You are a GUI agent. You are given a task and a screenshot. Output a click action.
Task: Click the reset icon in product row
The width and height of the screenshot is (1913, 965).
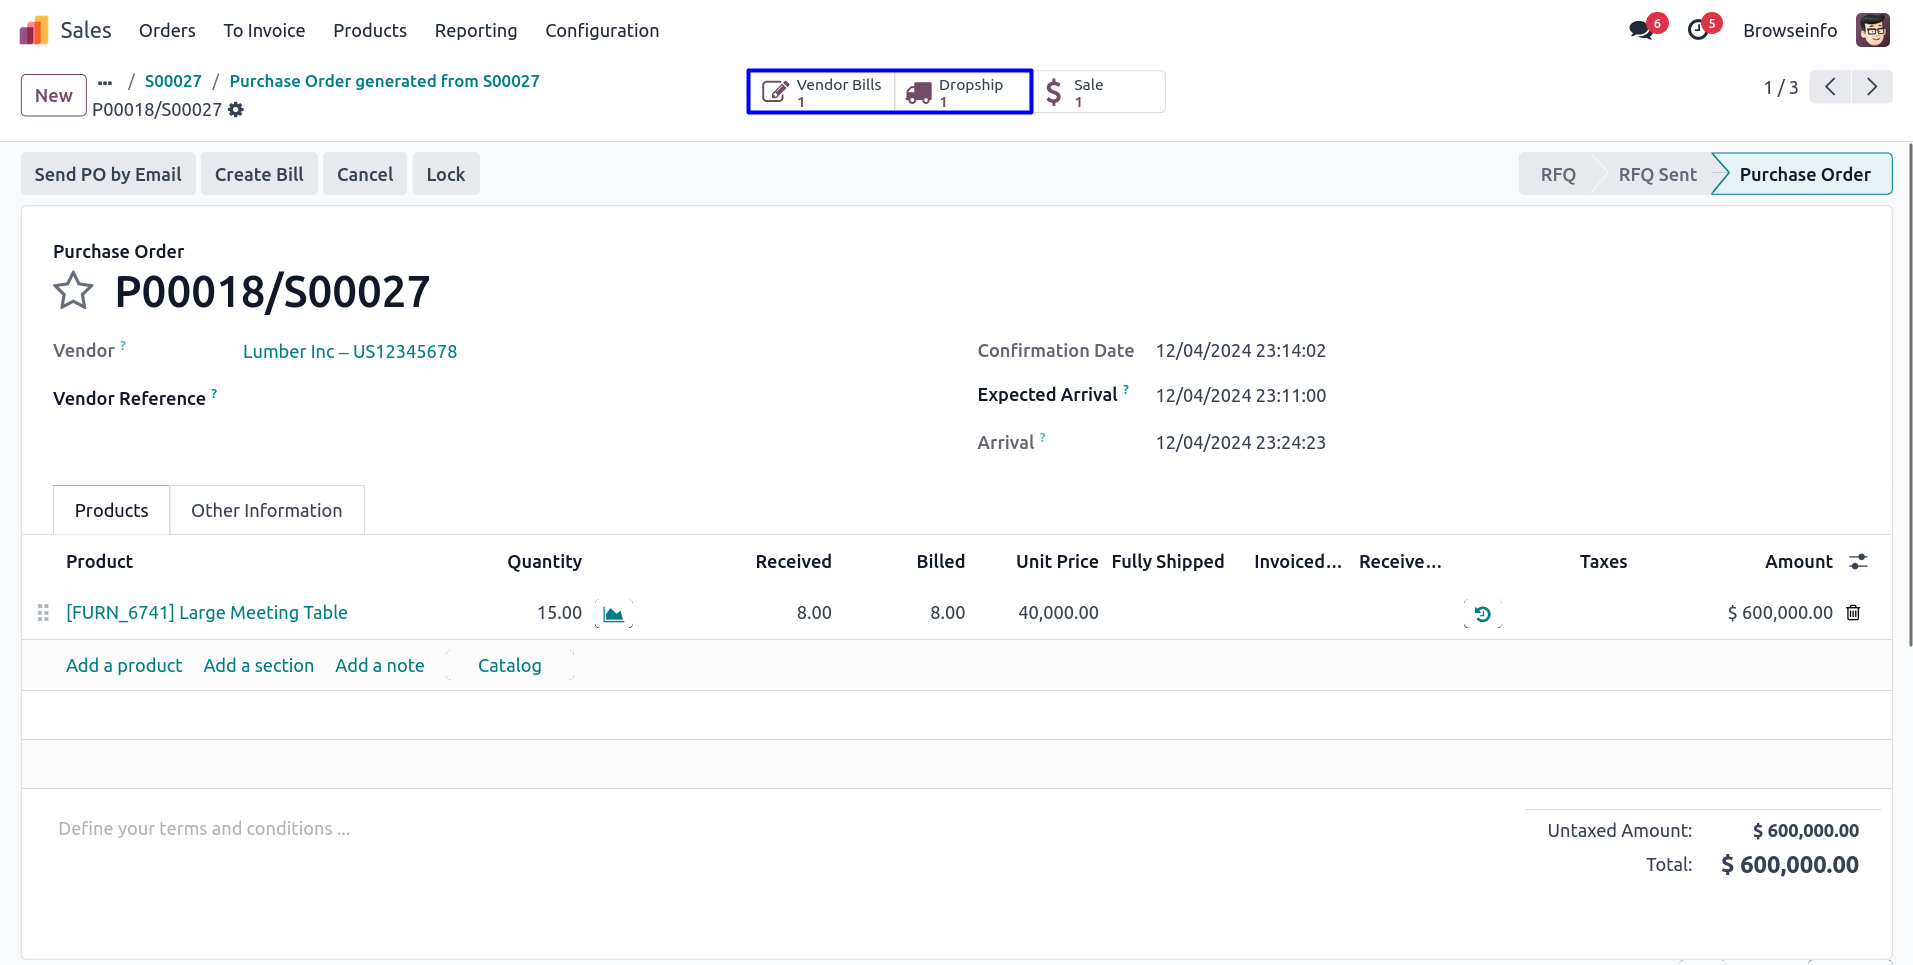coord(1482,614)
